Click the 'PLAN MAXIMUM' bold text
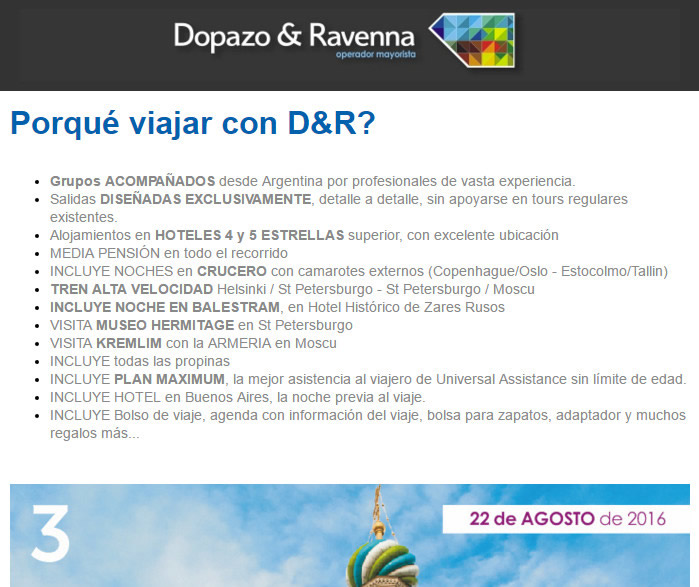The image size is (699, 587). pos(170,379)
